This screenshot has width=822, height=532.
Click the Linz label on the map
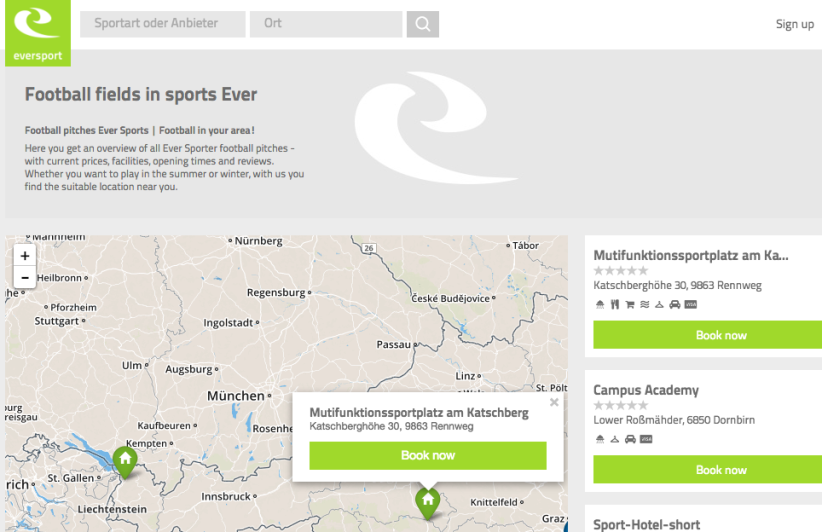465,376
